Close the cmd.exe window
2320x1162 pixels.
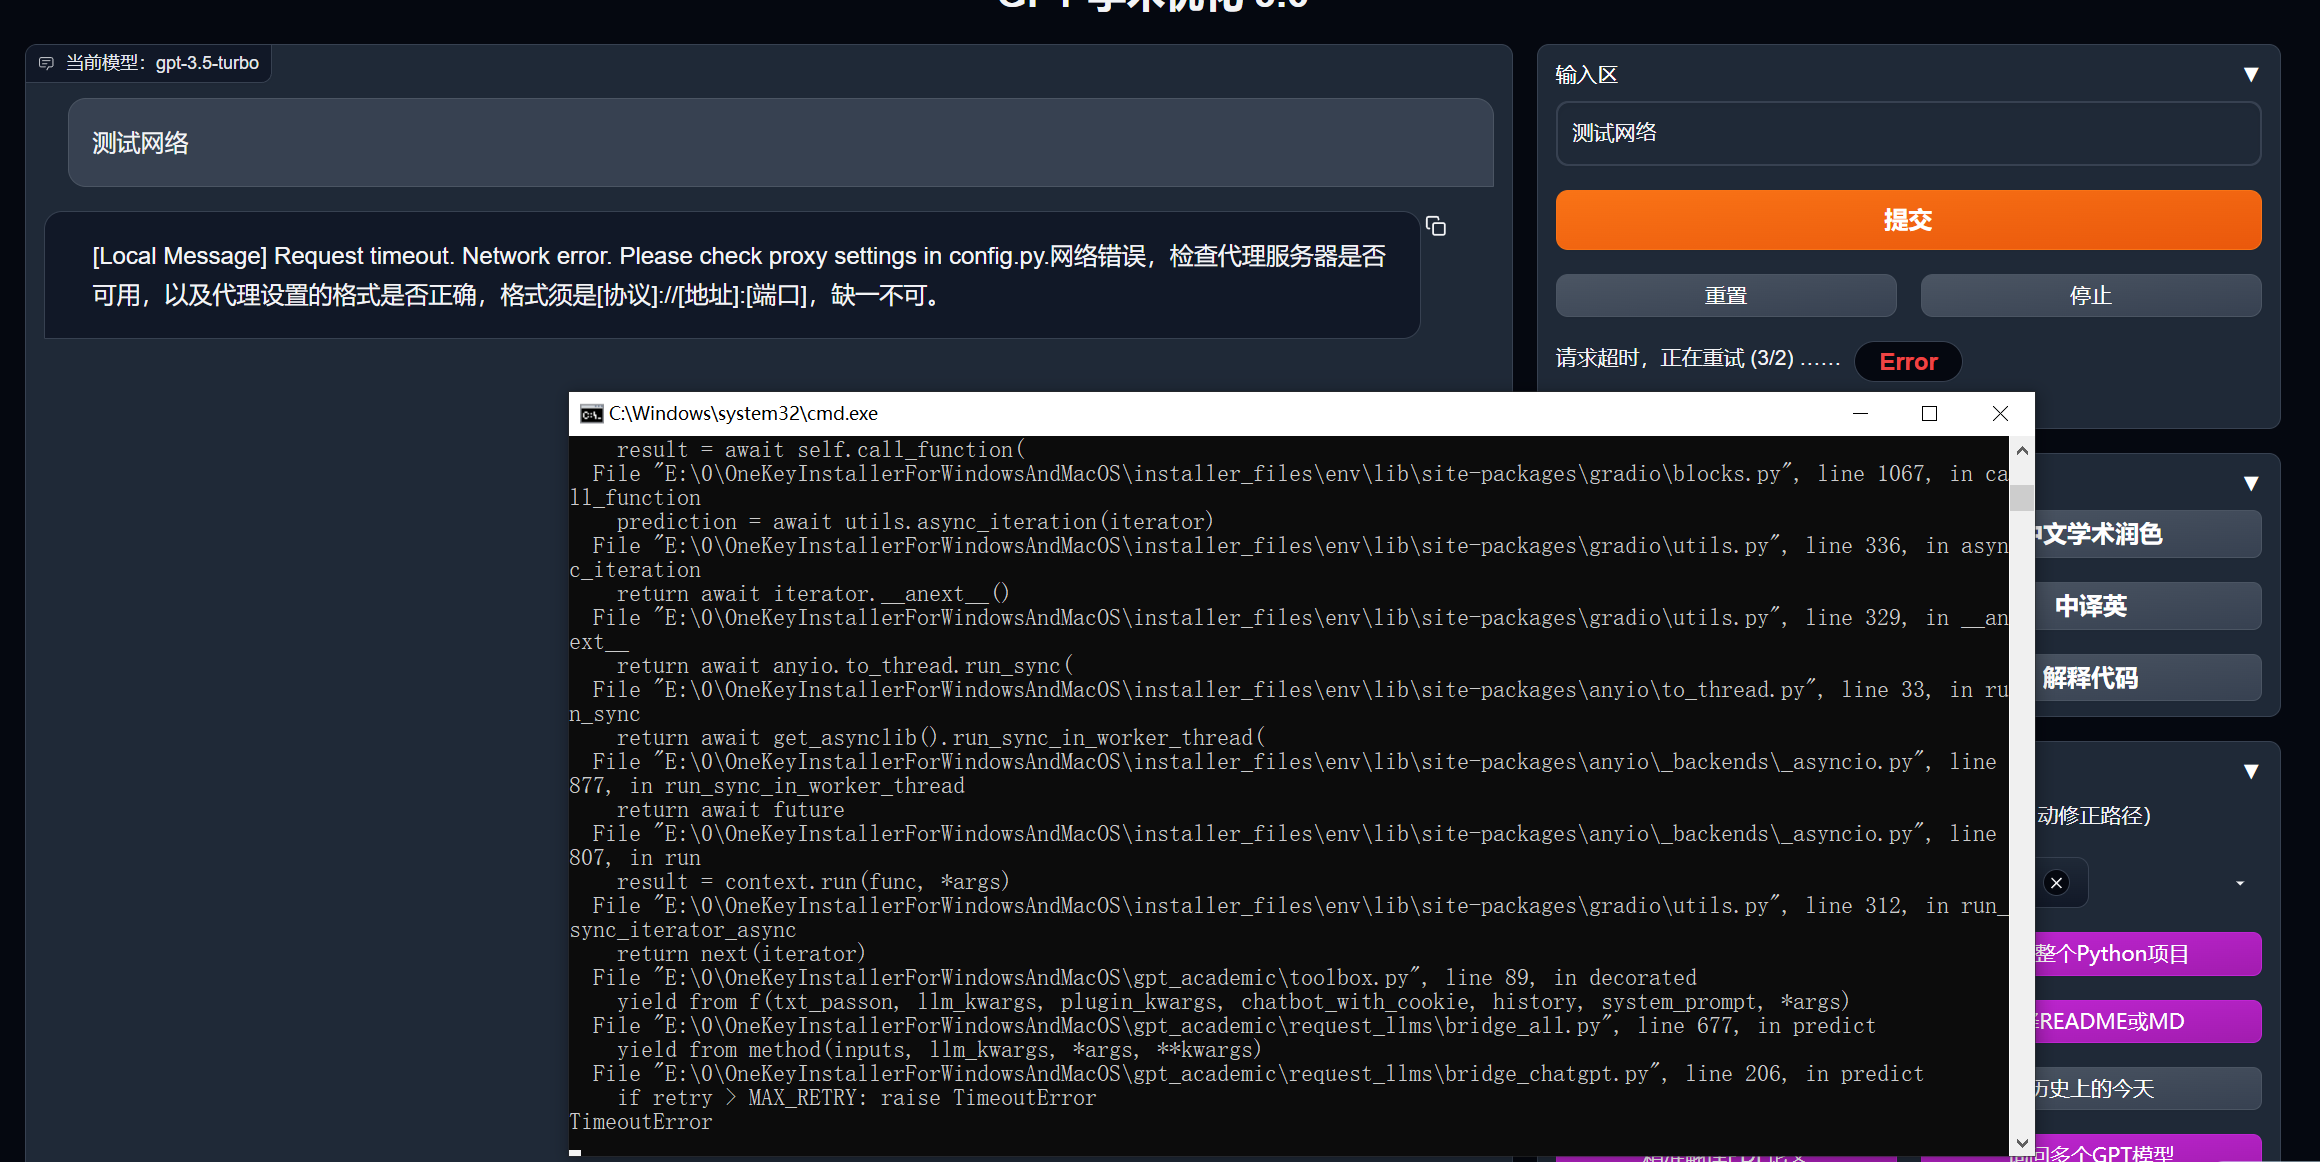(x=2000, y=414)
